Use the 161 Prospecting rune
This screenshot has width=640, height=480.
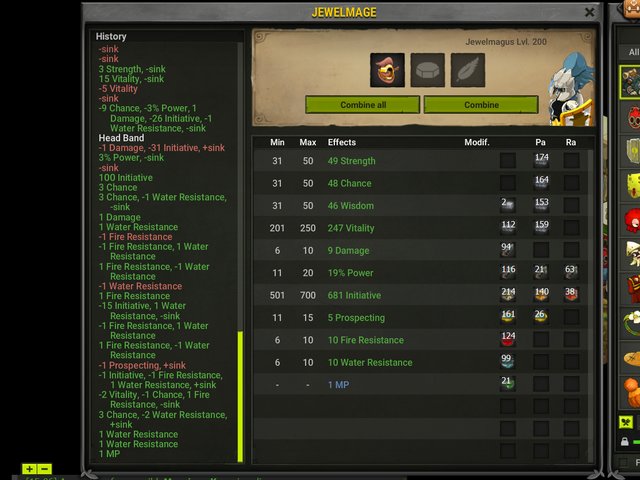click(x=507, y=317)
